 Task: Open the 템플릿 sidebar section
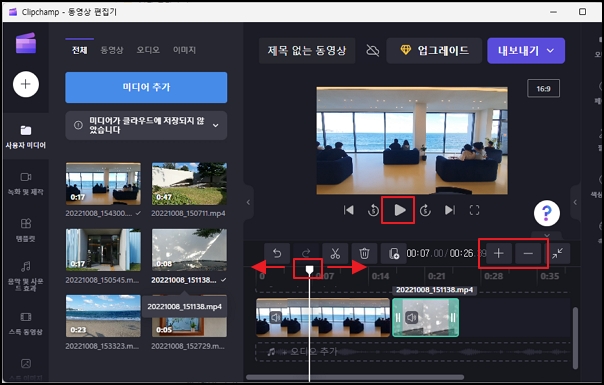coord(26,230)
